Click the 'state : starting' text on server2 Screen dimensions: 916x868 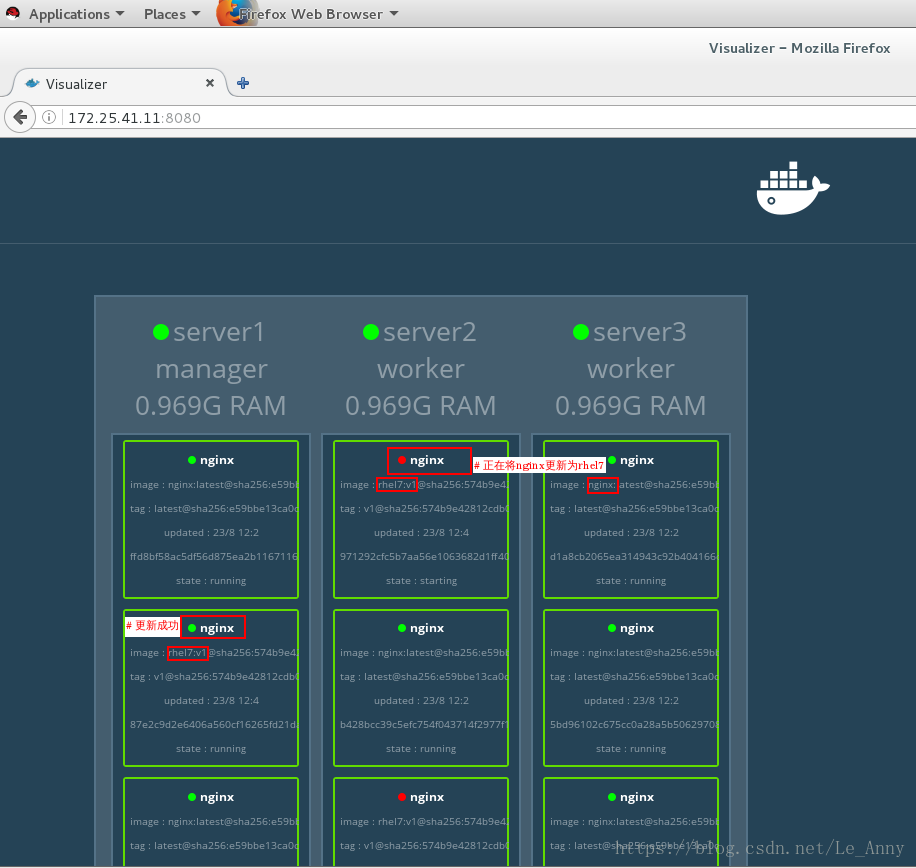pyautogui.click(x=421, y=581)
